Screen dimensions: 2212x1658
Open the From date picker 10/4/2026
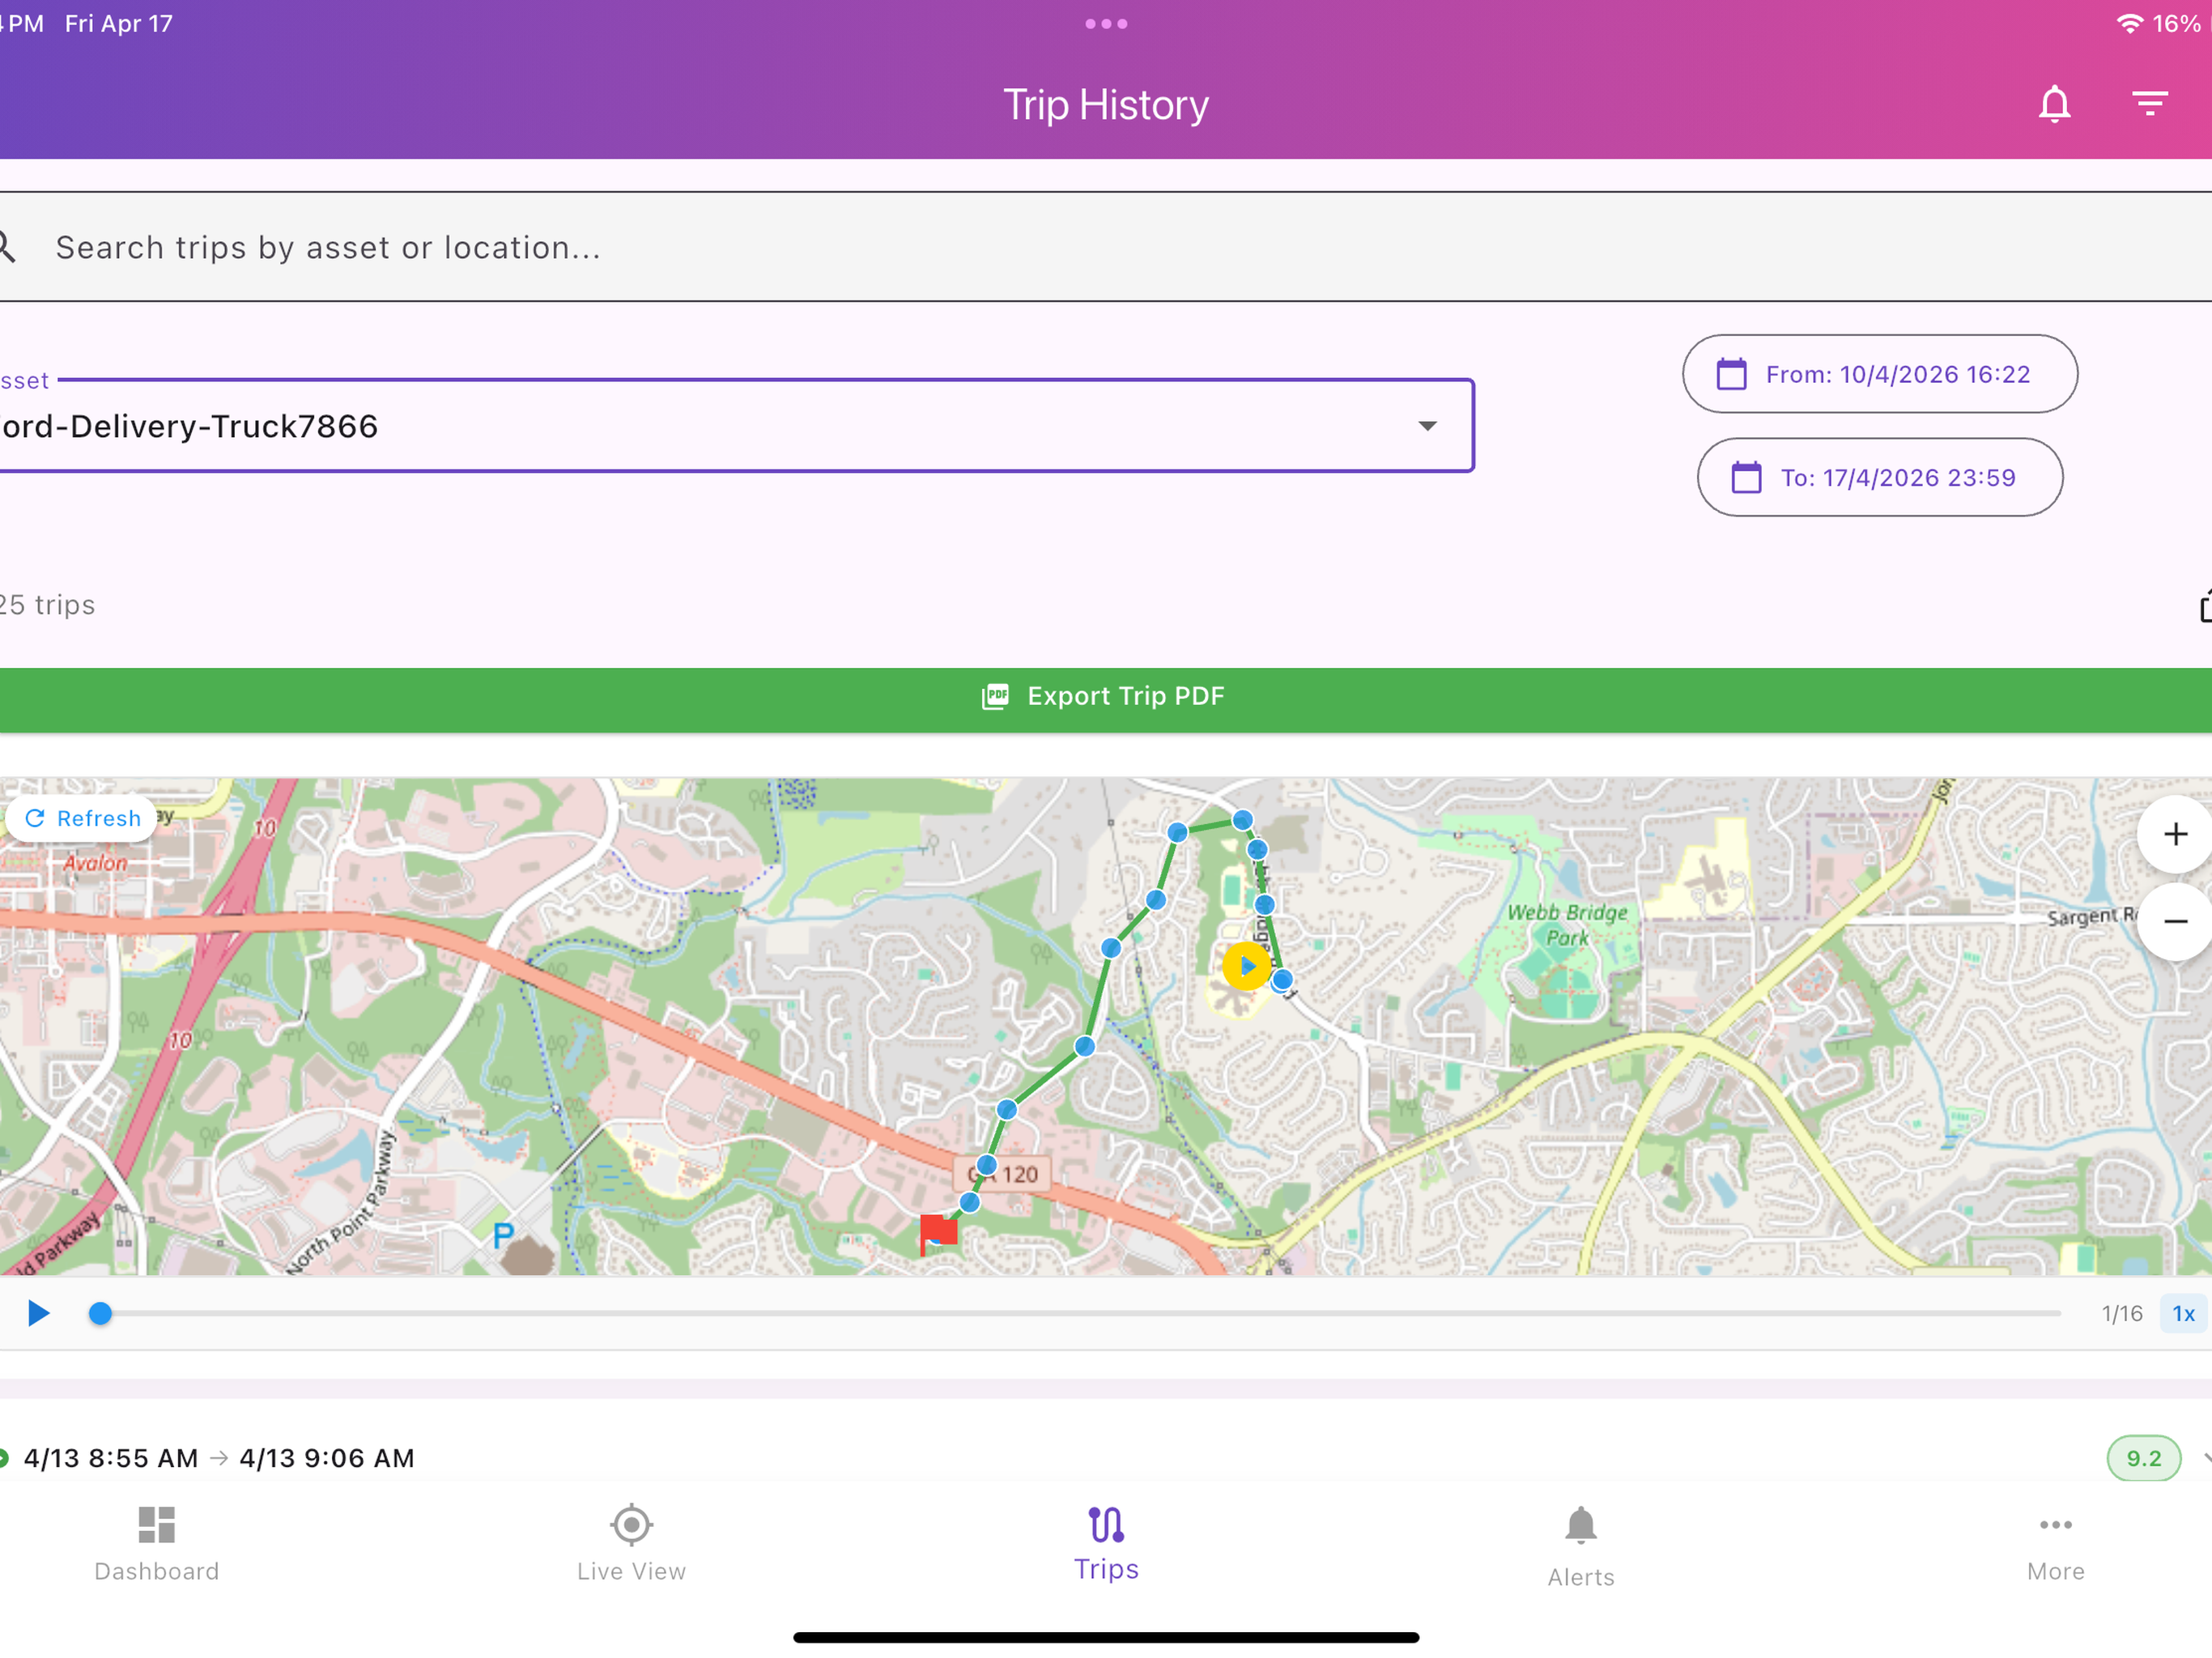1879,374
